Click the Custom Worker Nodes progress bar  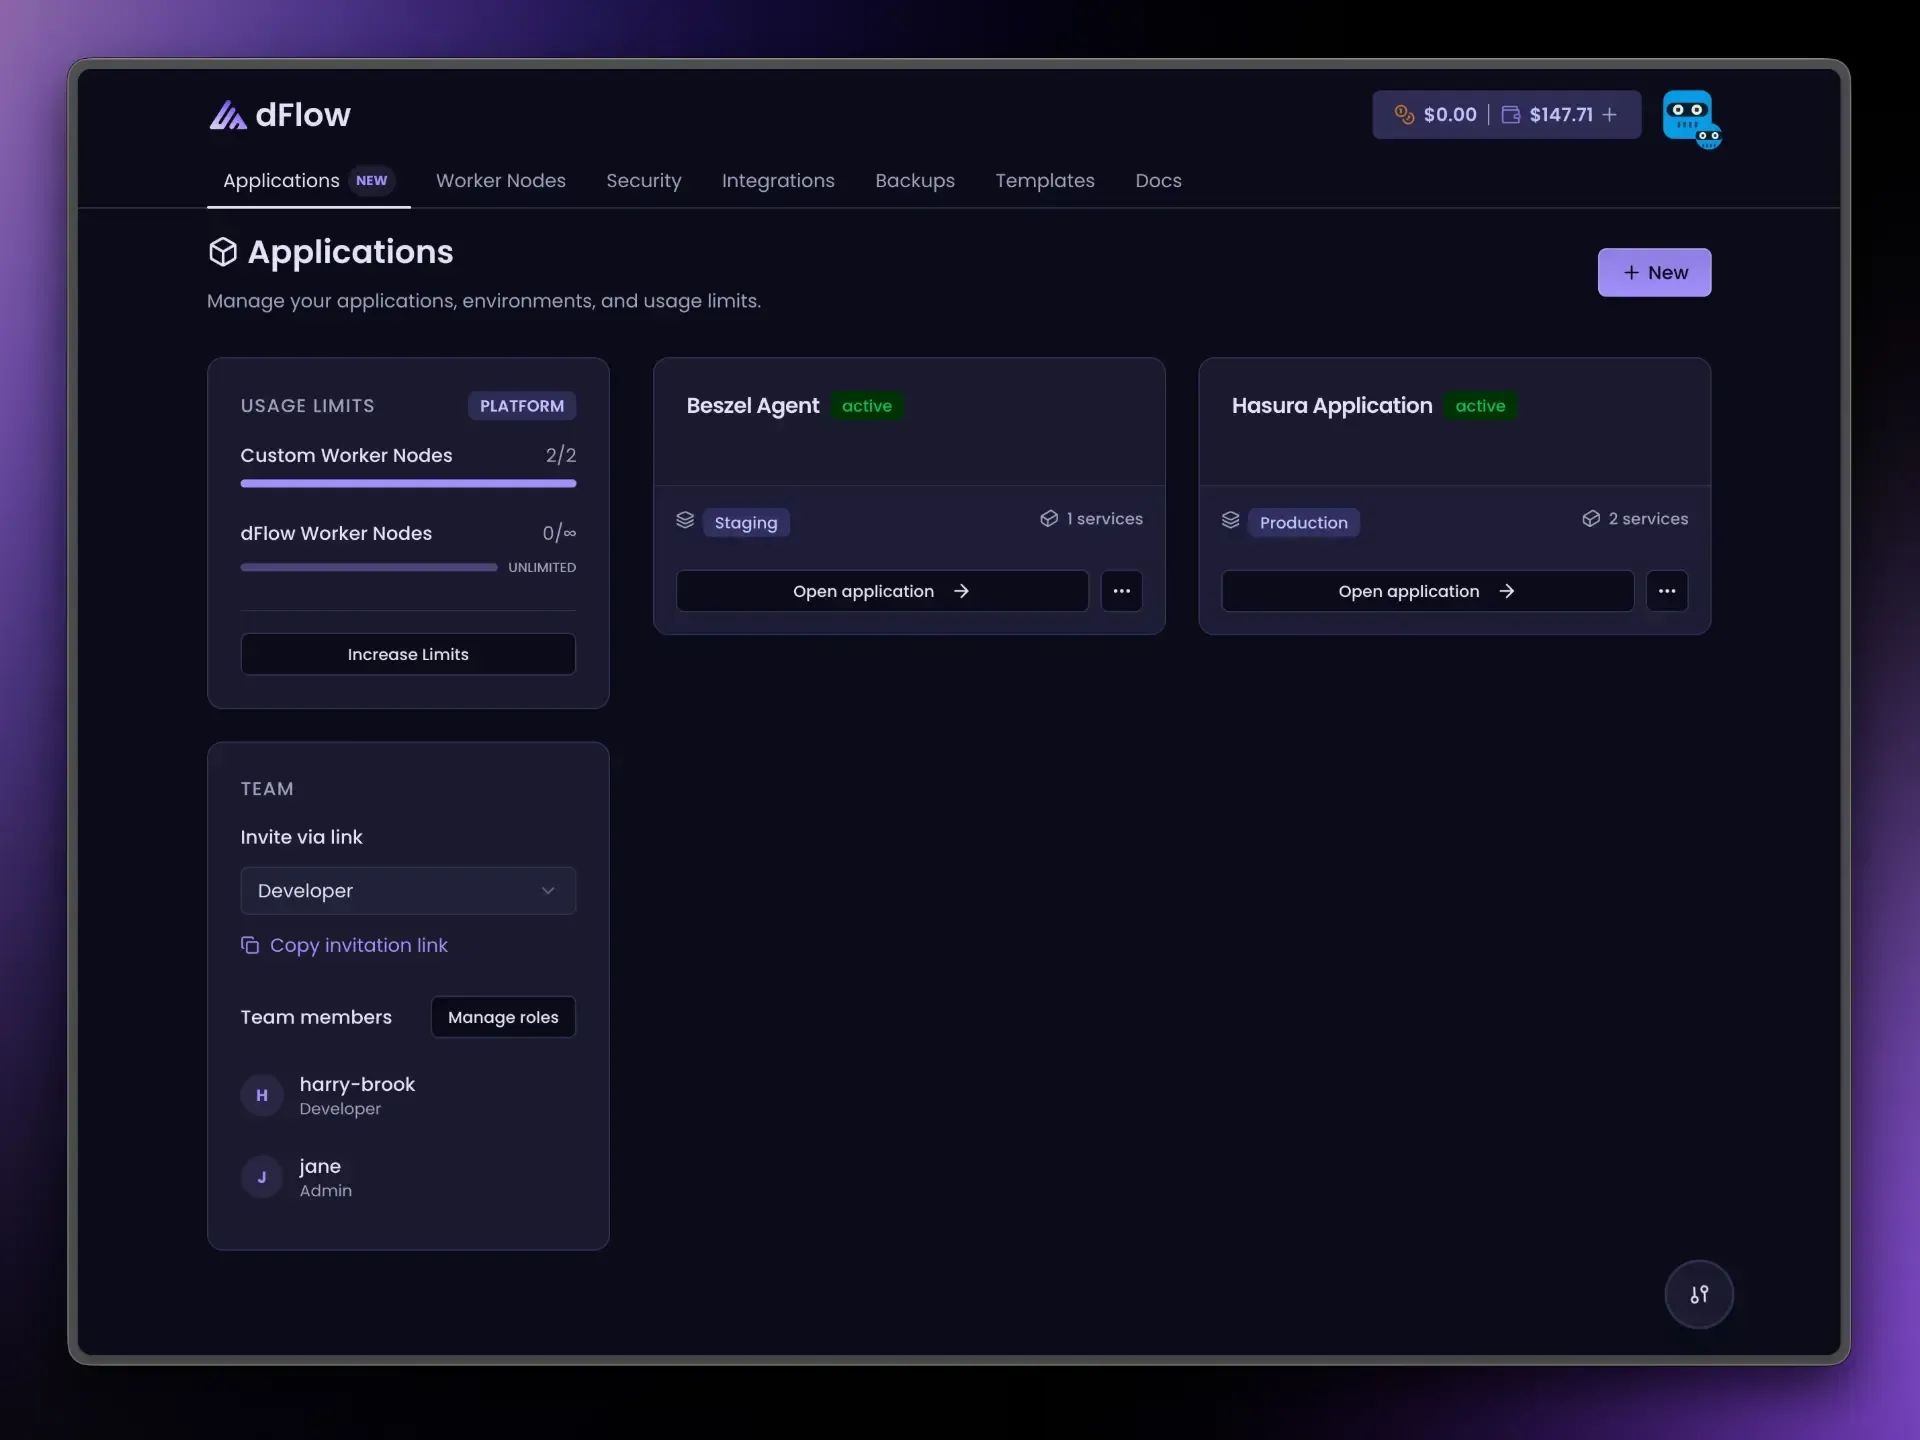point(408,483)
